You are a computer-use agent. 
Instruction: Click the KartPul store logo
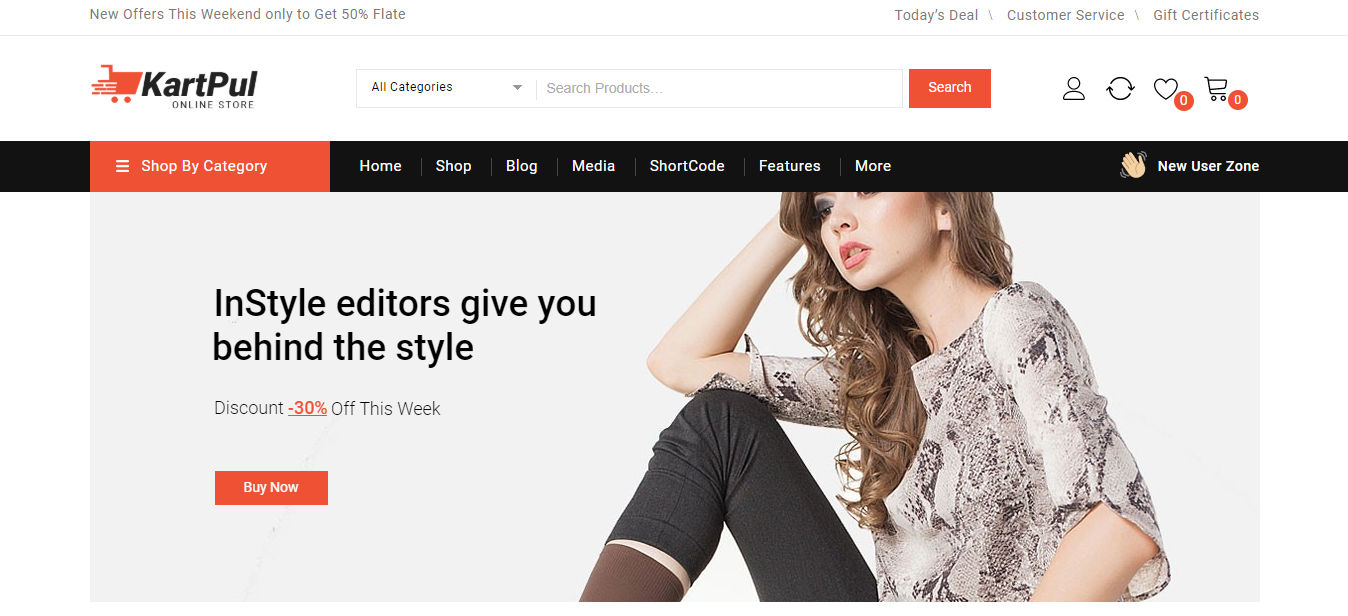(x=174, y=87)
